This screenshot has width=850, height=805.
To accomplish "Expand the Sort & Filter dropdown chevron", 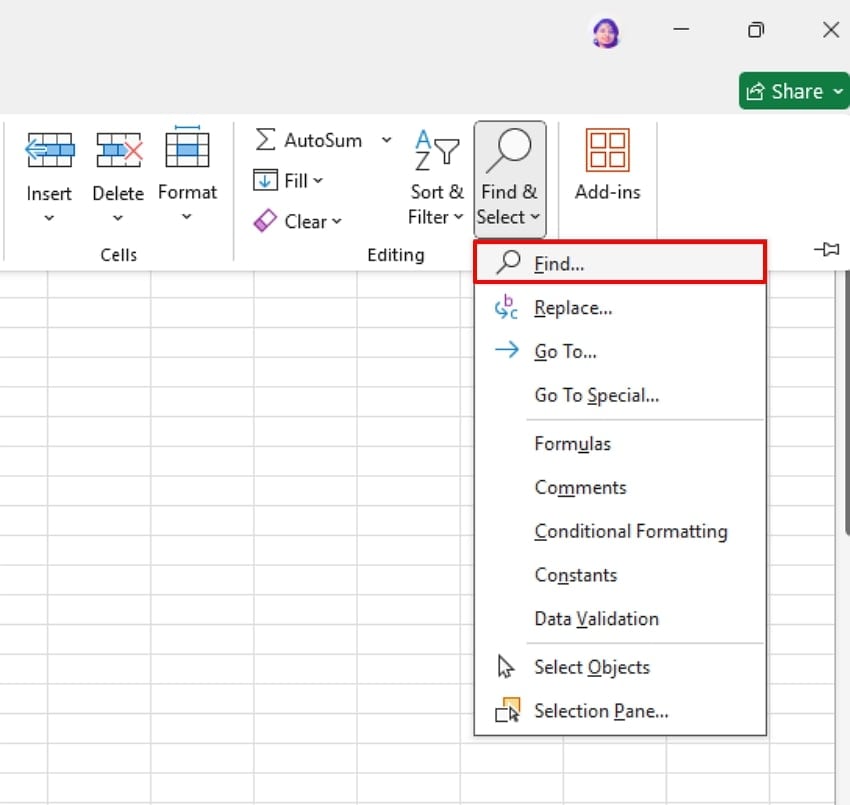I will pyautogui.click(x=459, y=217).
